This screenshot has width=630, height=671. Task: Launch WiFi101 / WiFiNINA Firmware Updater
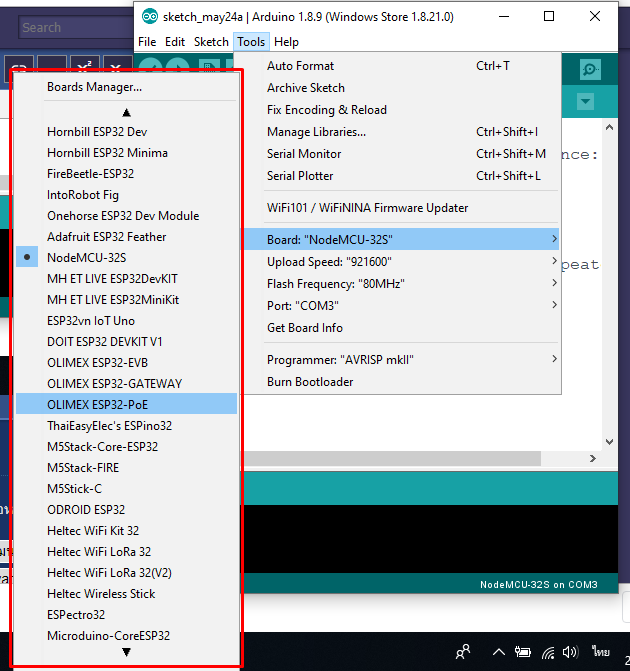[x=401, y=208]
